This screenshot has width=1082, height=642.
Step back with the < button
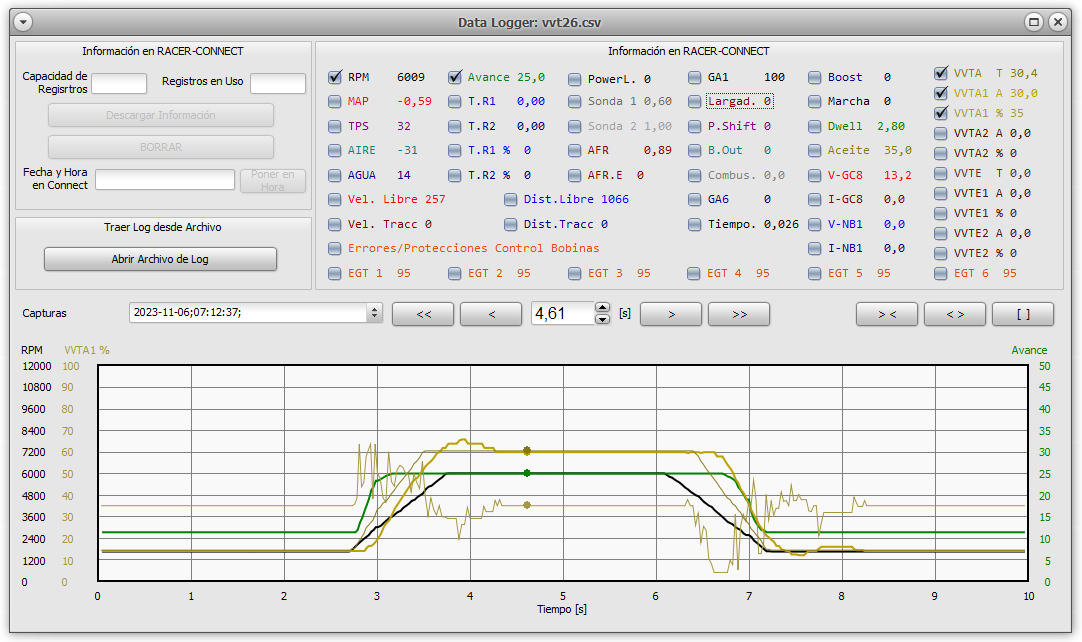pos(491,314)
